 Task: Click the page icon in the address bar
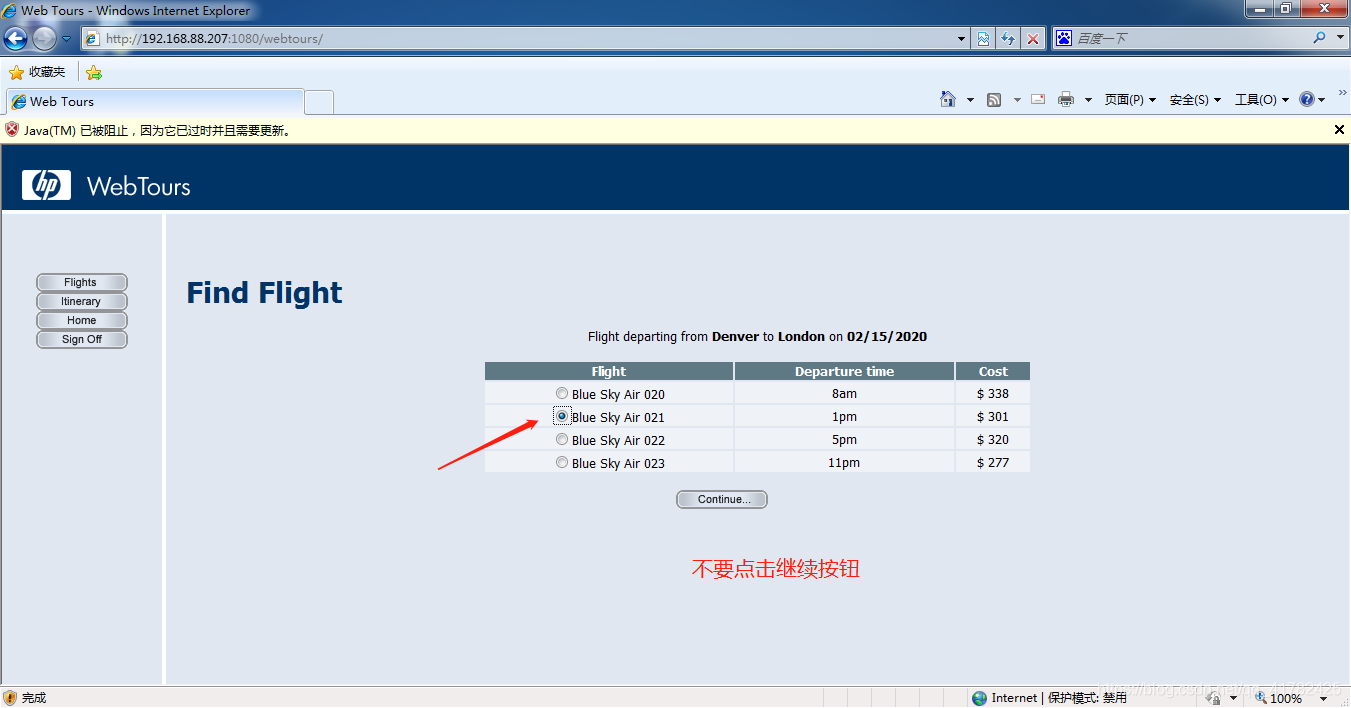(92, 39)
